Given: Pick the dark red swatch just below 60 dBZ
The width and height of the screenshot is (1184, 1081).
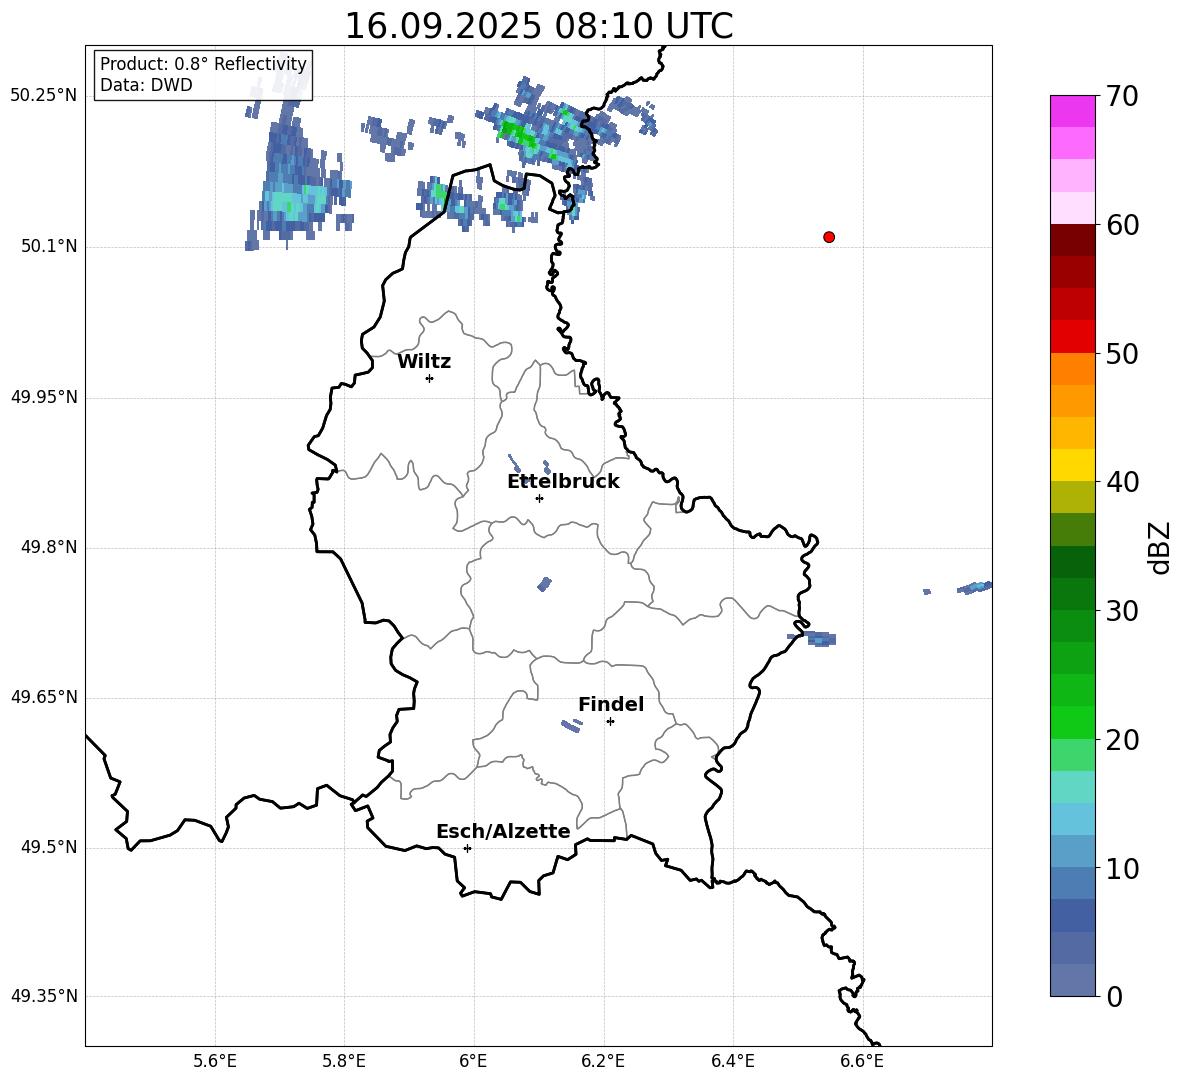Looking at the screenshot, I should pyautogui.click(x=1072, y=240).
